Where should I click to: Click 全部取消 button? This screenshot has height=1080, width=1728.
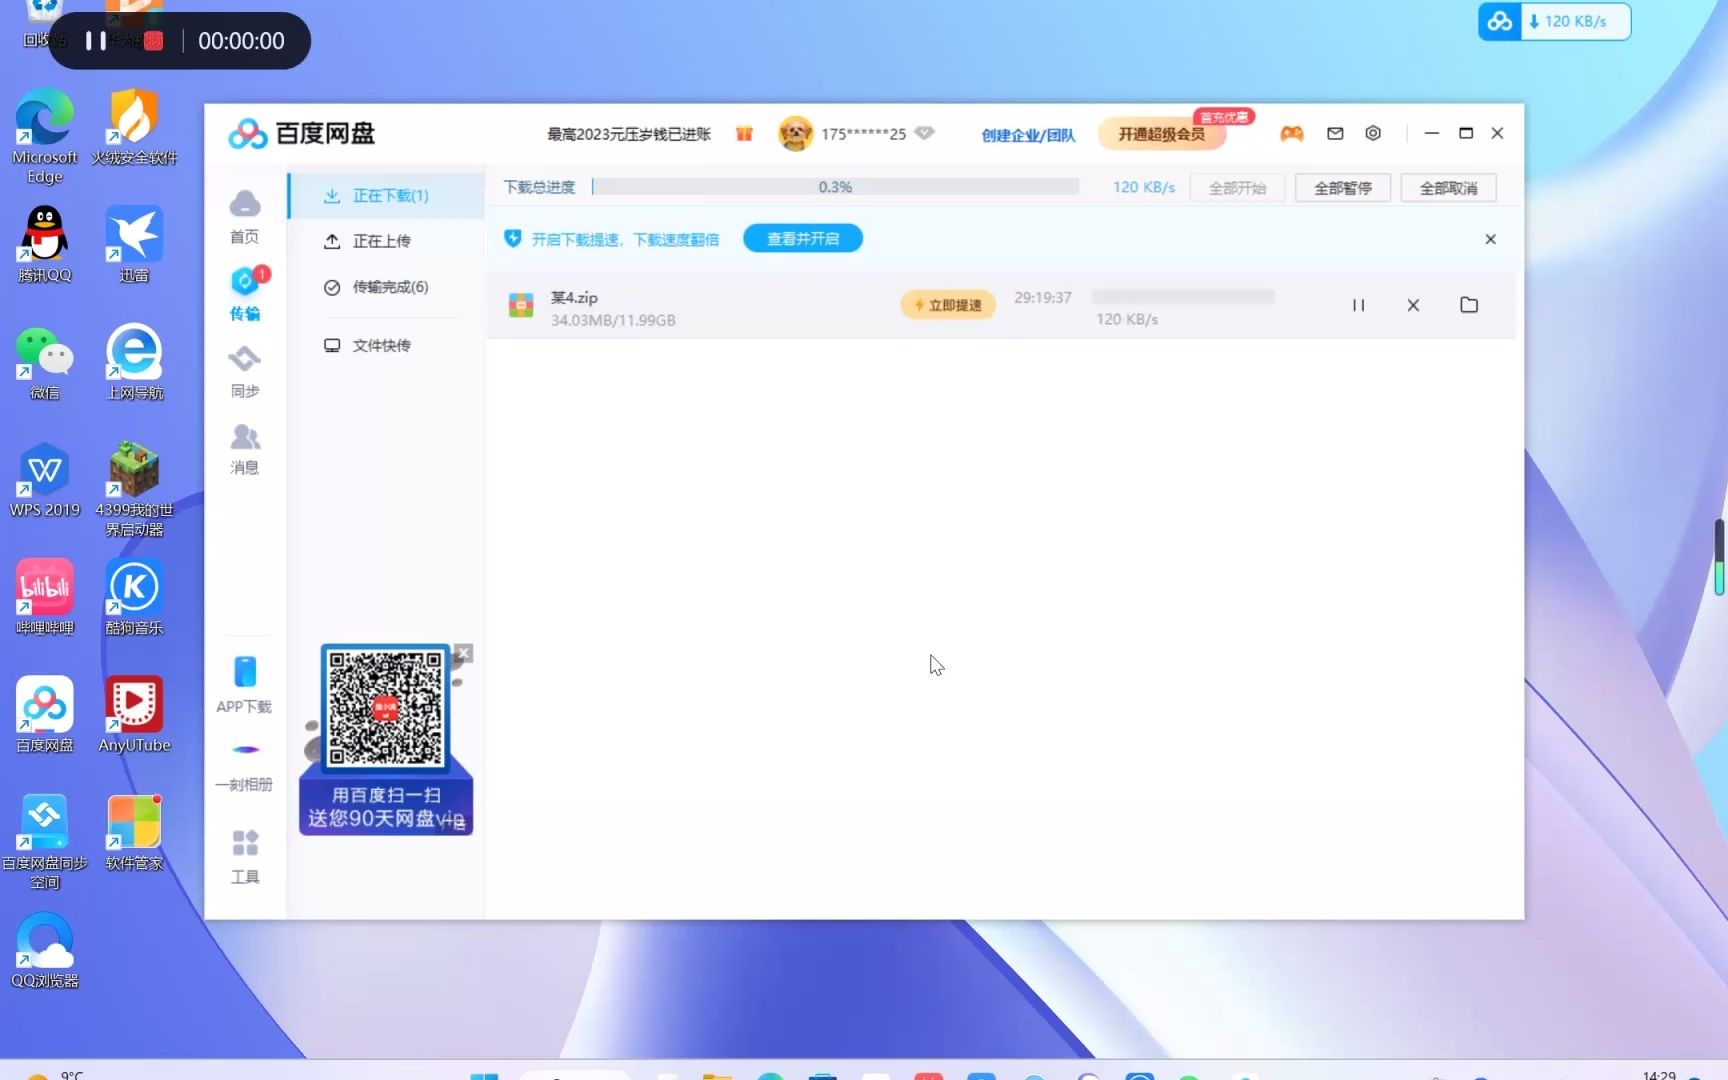point(1449,188)
